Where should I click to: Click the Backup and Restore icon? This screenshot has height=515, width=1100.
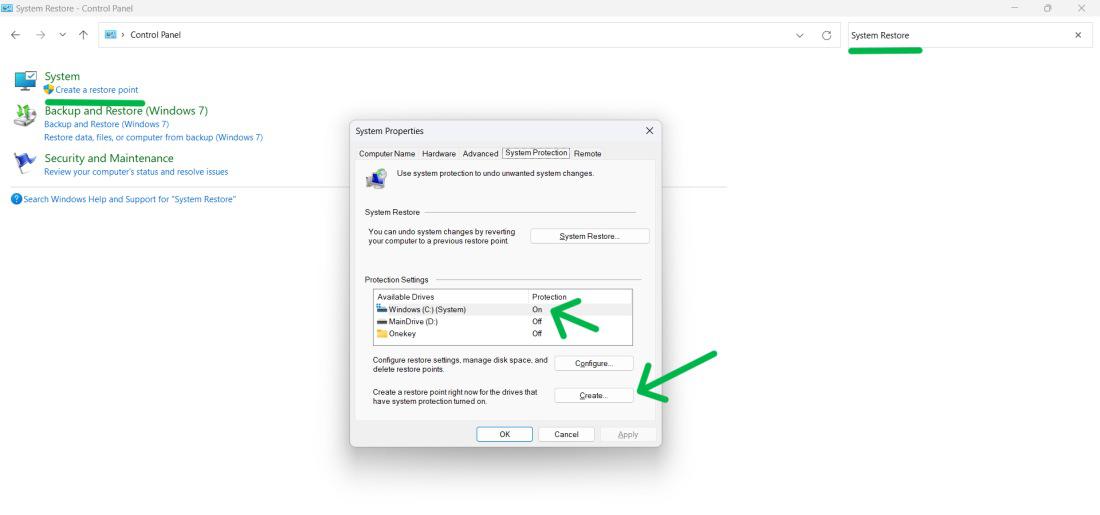[25, 116]
